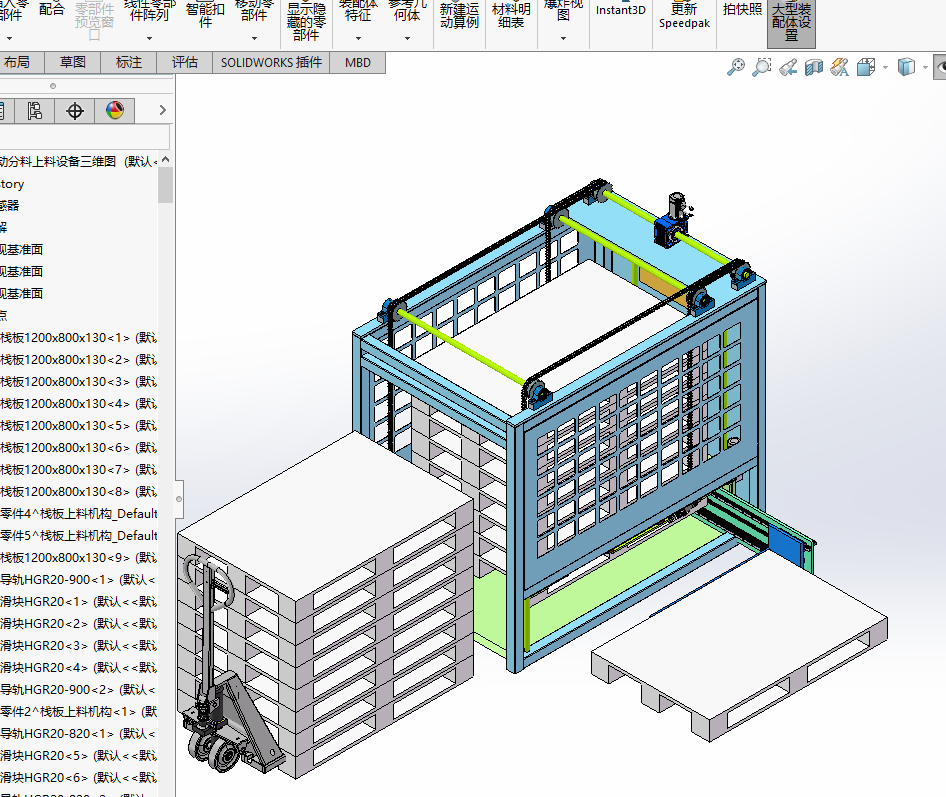Toggle the hide/show items eye icon

pyautogui.click(x=940, y=67)
